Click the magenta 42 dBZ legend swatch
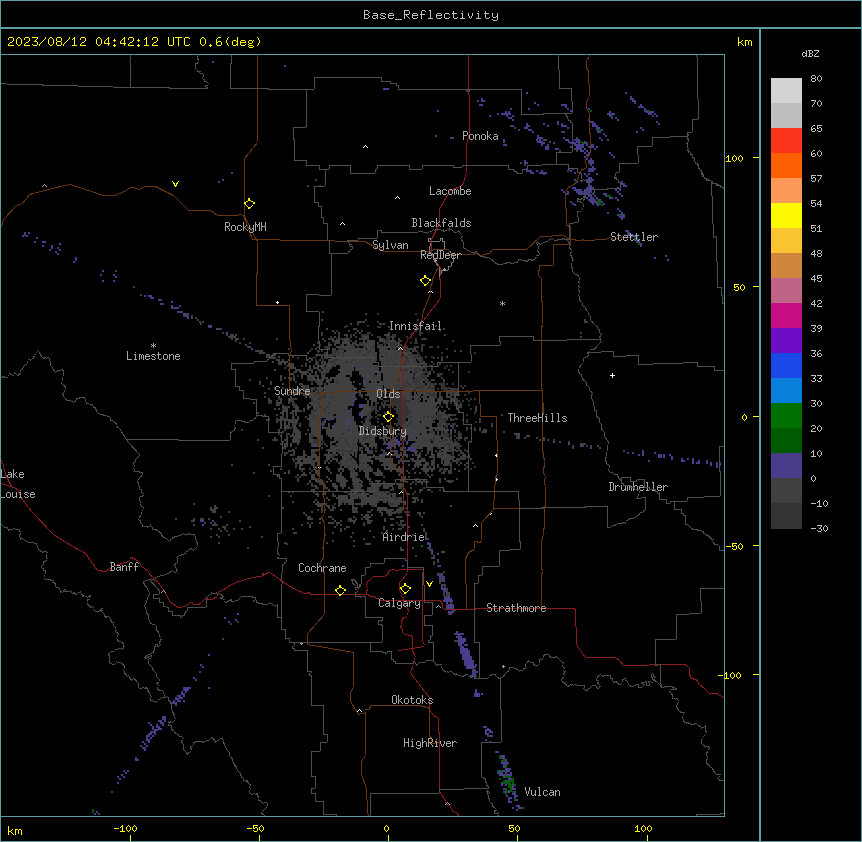Viewport: 862px width, 842px height. pyautogui.click(x=786, y=315)
